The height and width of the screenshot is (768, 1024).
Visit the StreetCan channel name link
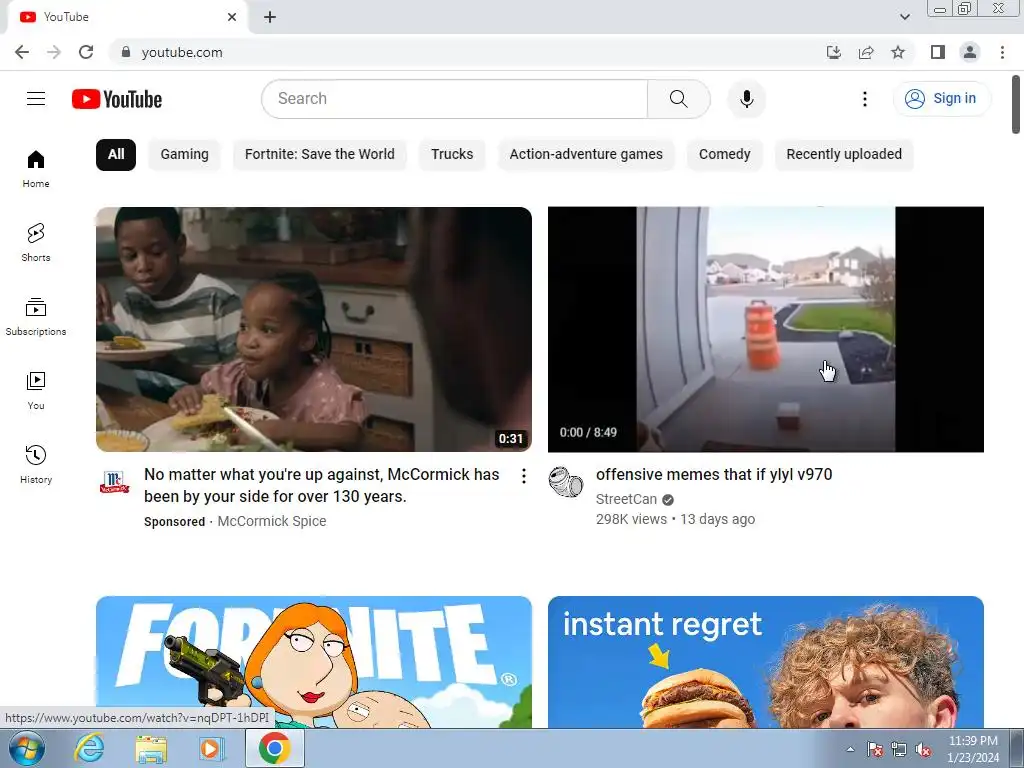[x=626, y=499]
